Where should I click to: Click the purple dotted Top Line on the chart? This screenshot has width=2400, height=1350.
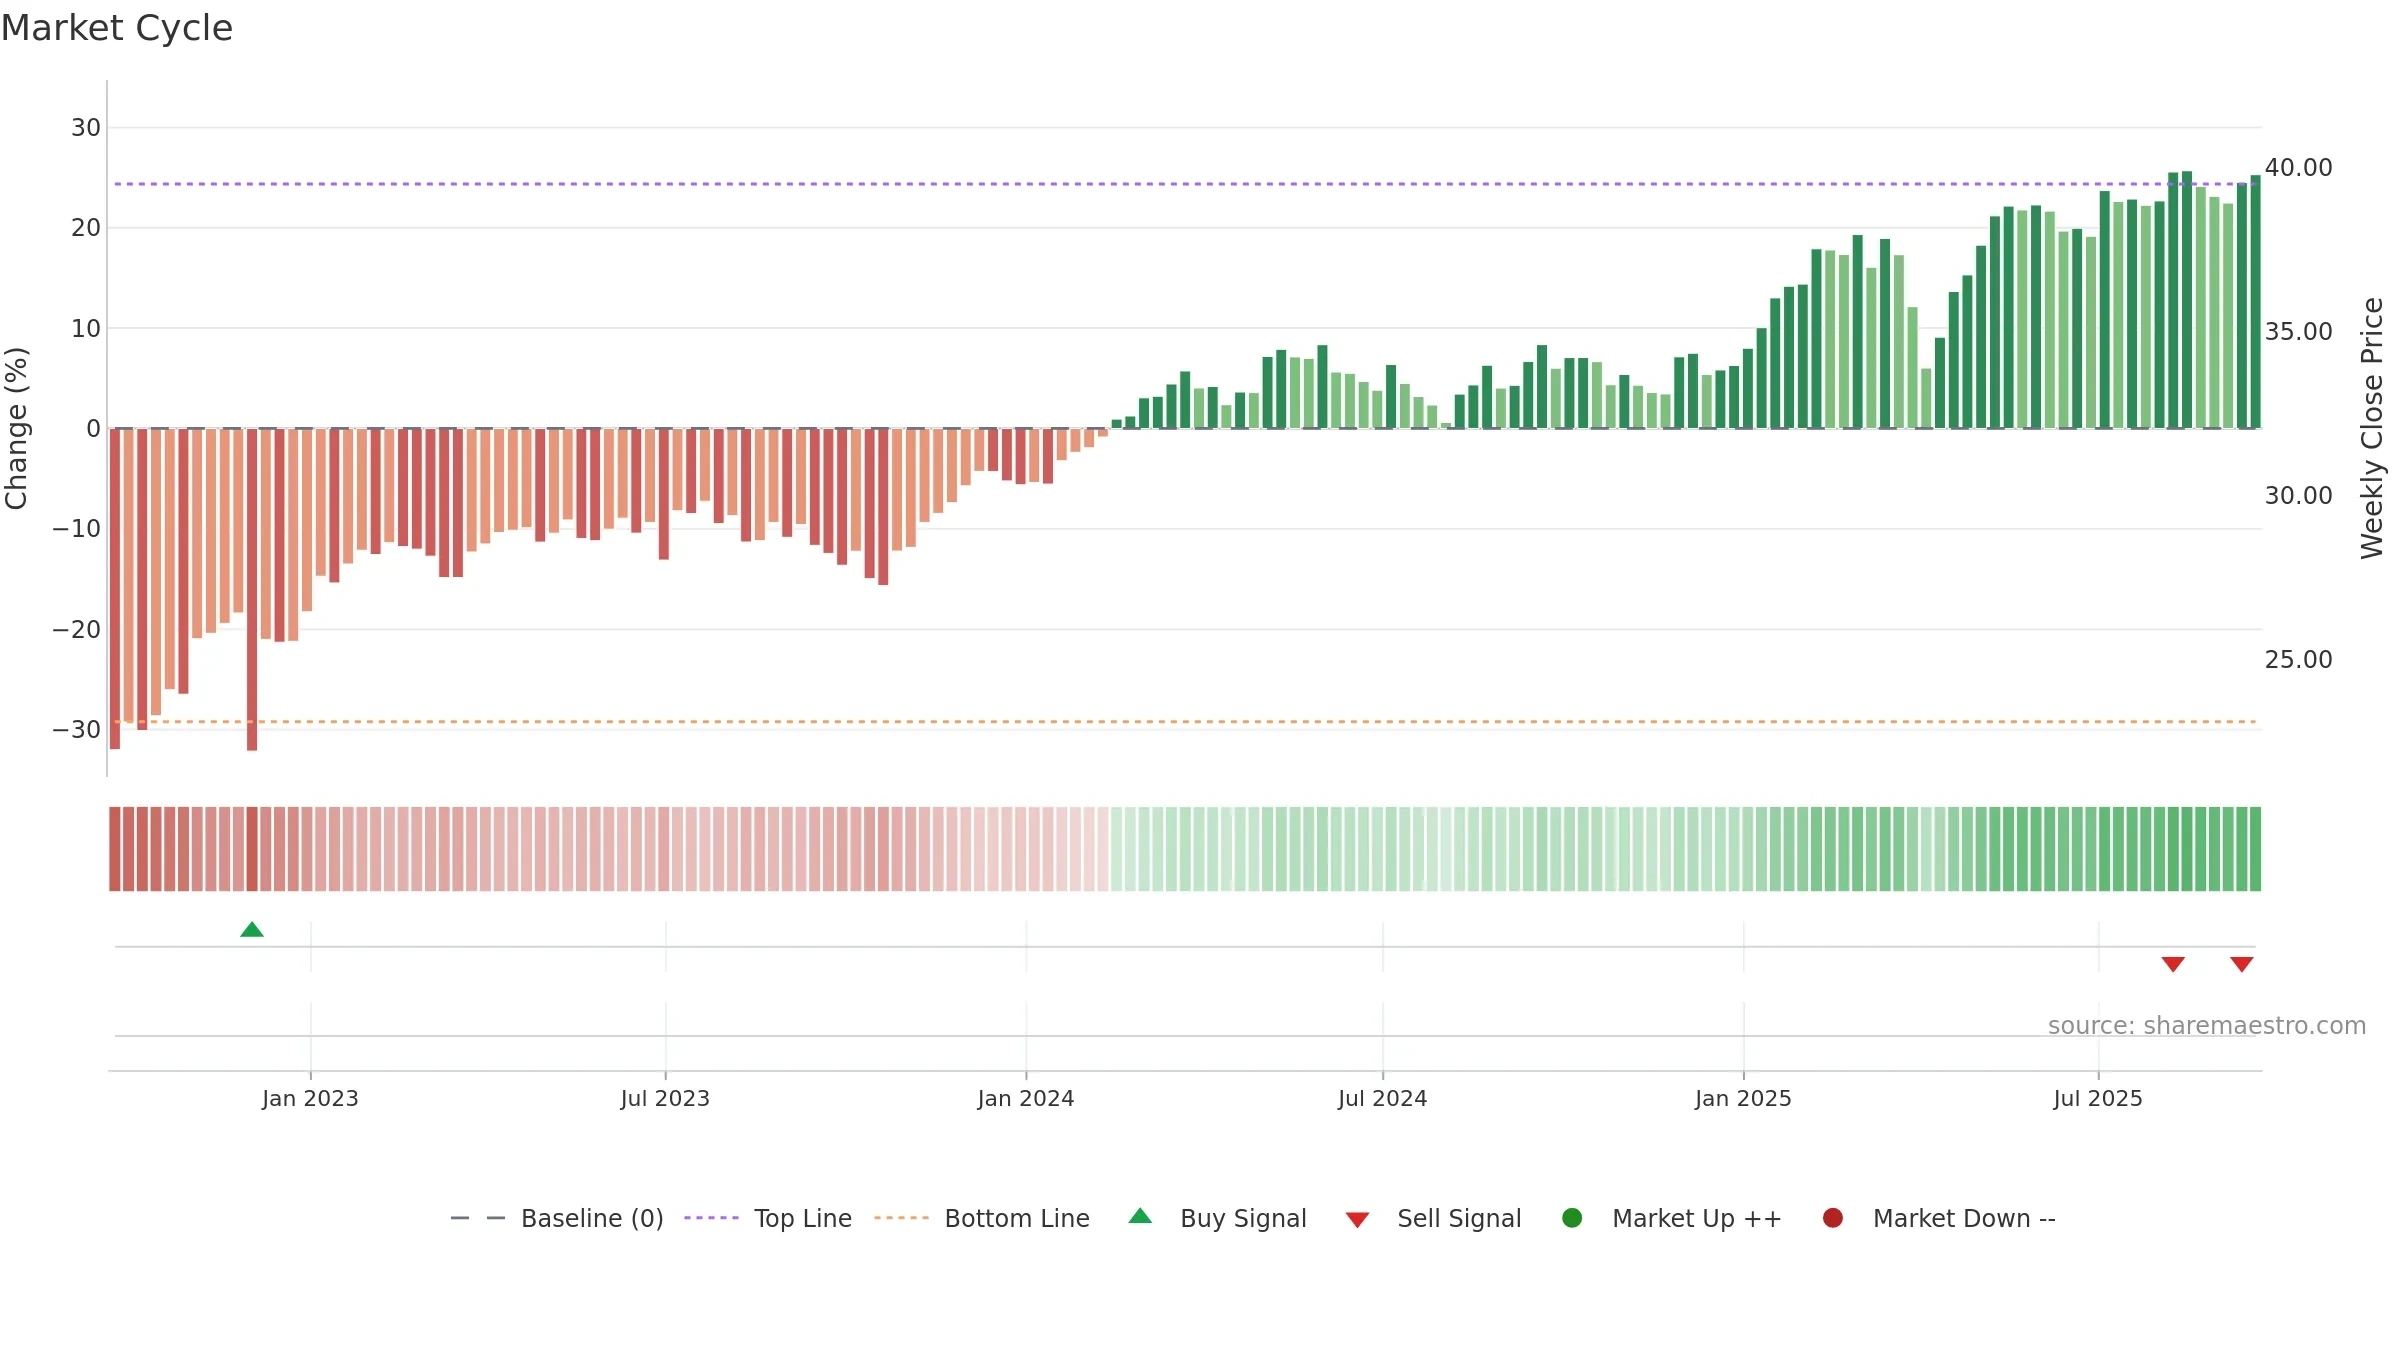(1185, 184)
